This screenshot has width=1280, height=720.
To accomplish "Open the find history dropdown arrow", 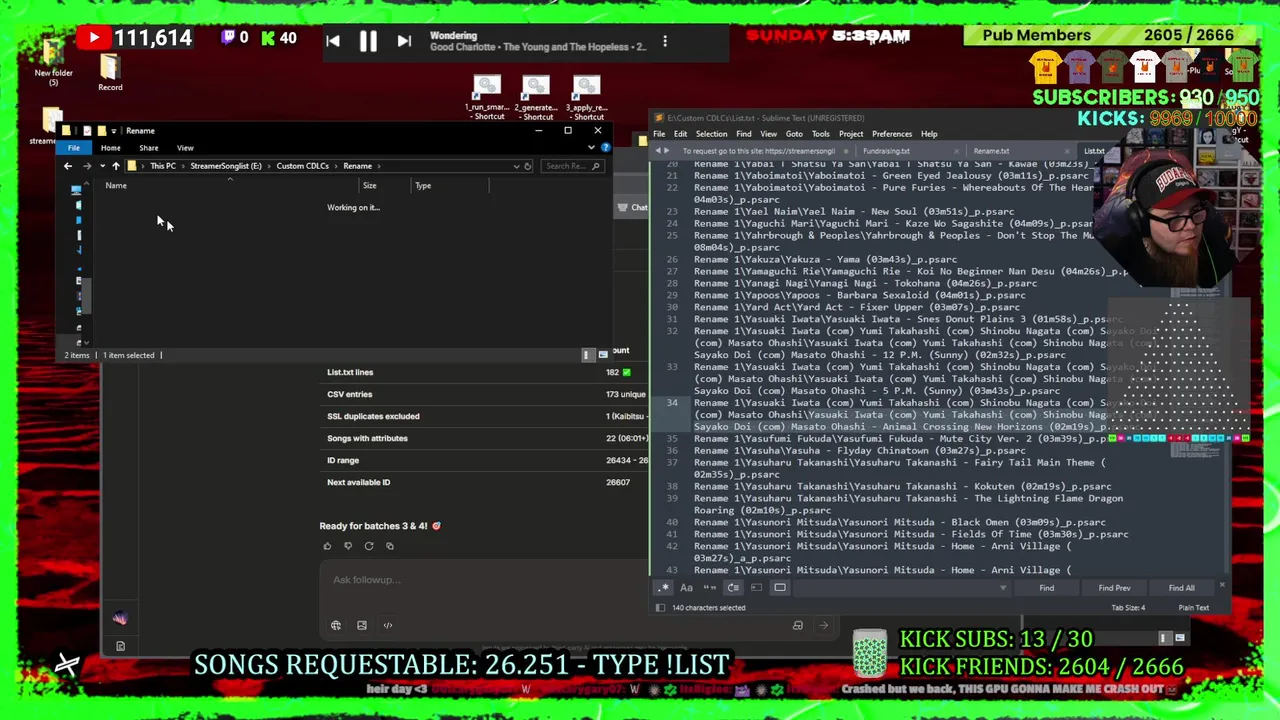I will [1003, 588].
